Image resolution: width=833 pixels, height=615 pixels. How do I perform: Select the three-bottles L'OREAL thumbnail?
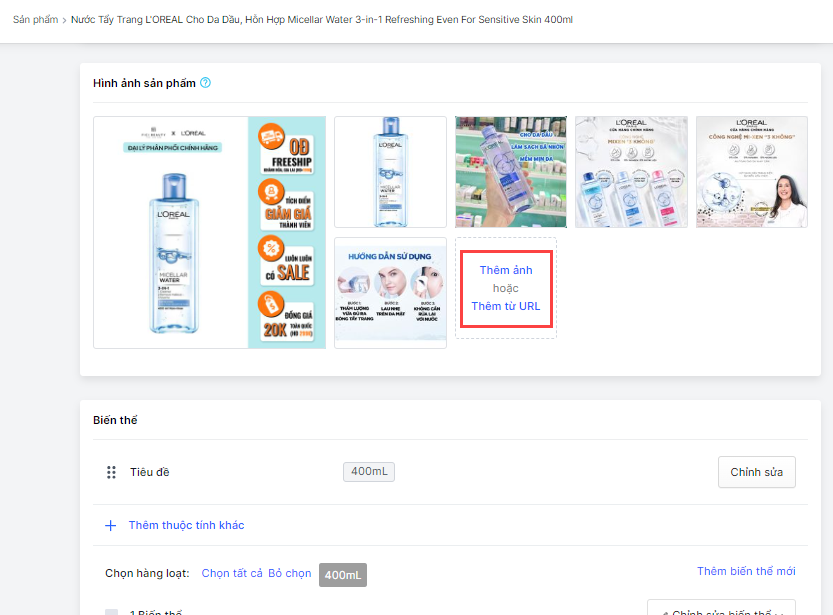[x=631, y=172]
